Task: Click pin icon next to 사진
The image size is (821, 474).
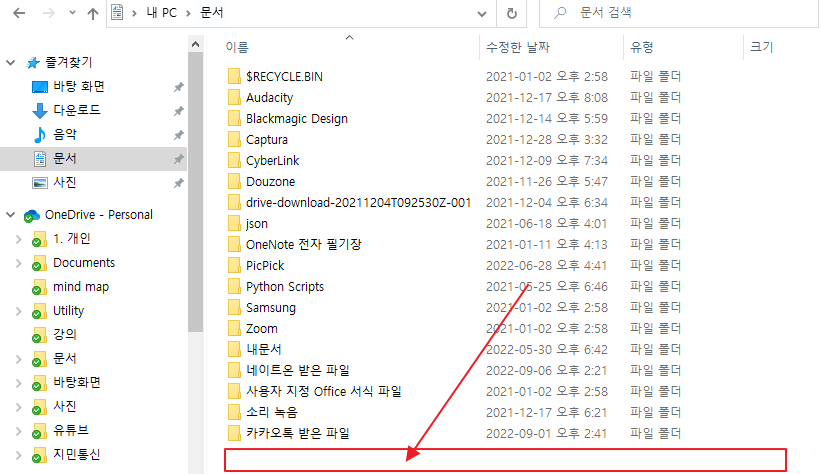Action: click(179, 183)
